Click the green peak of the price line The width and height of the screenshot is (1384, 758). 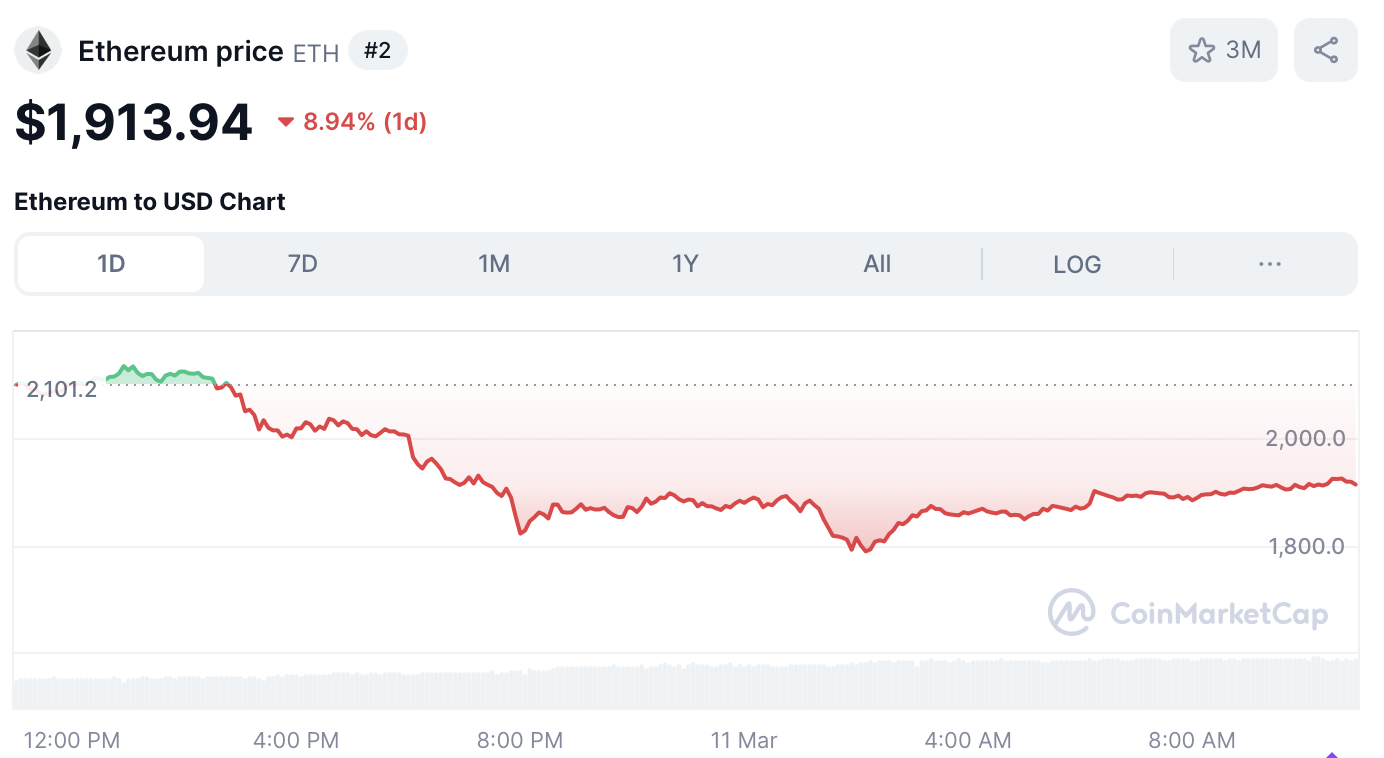[124, 367]
